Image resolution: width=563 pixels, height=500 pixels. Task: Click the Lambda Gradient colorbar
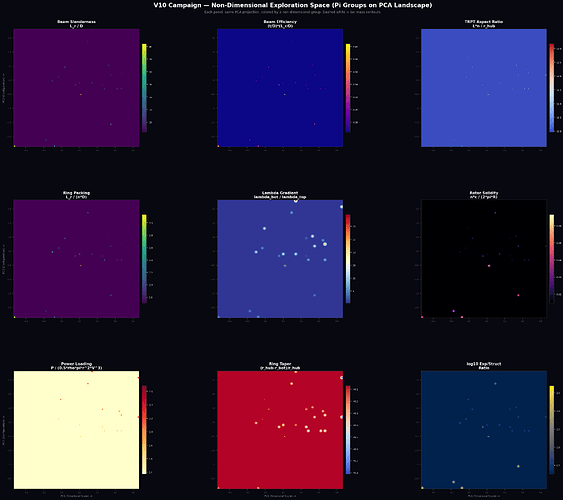tap(348, 259)
